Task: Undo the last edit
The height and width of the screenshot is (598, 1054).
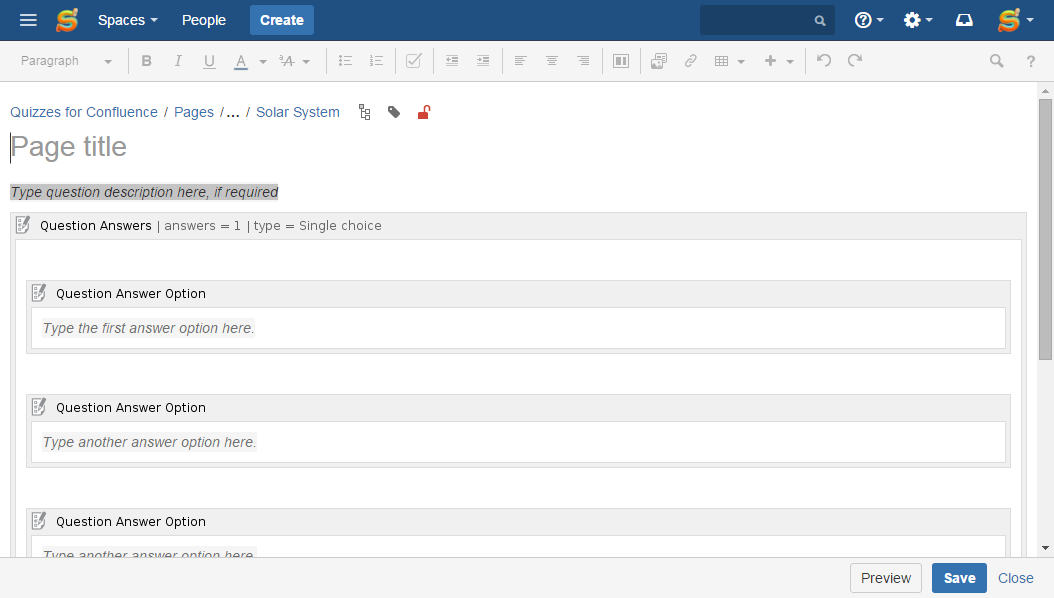Action: [823, 61]
